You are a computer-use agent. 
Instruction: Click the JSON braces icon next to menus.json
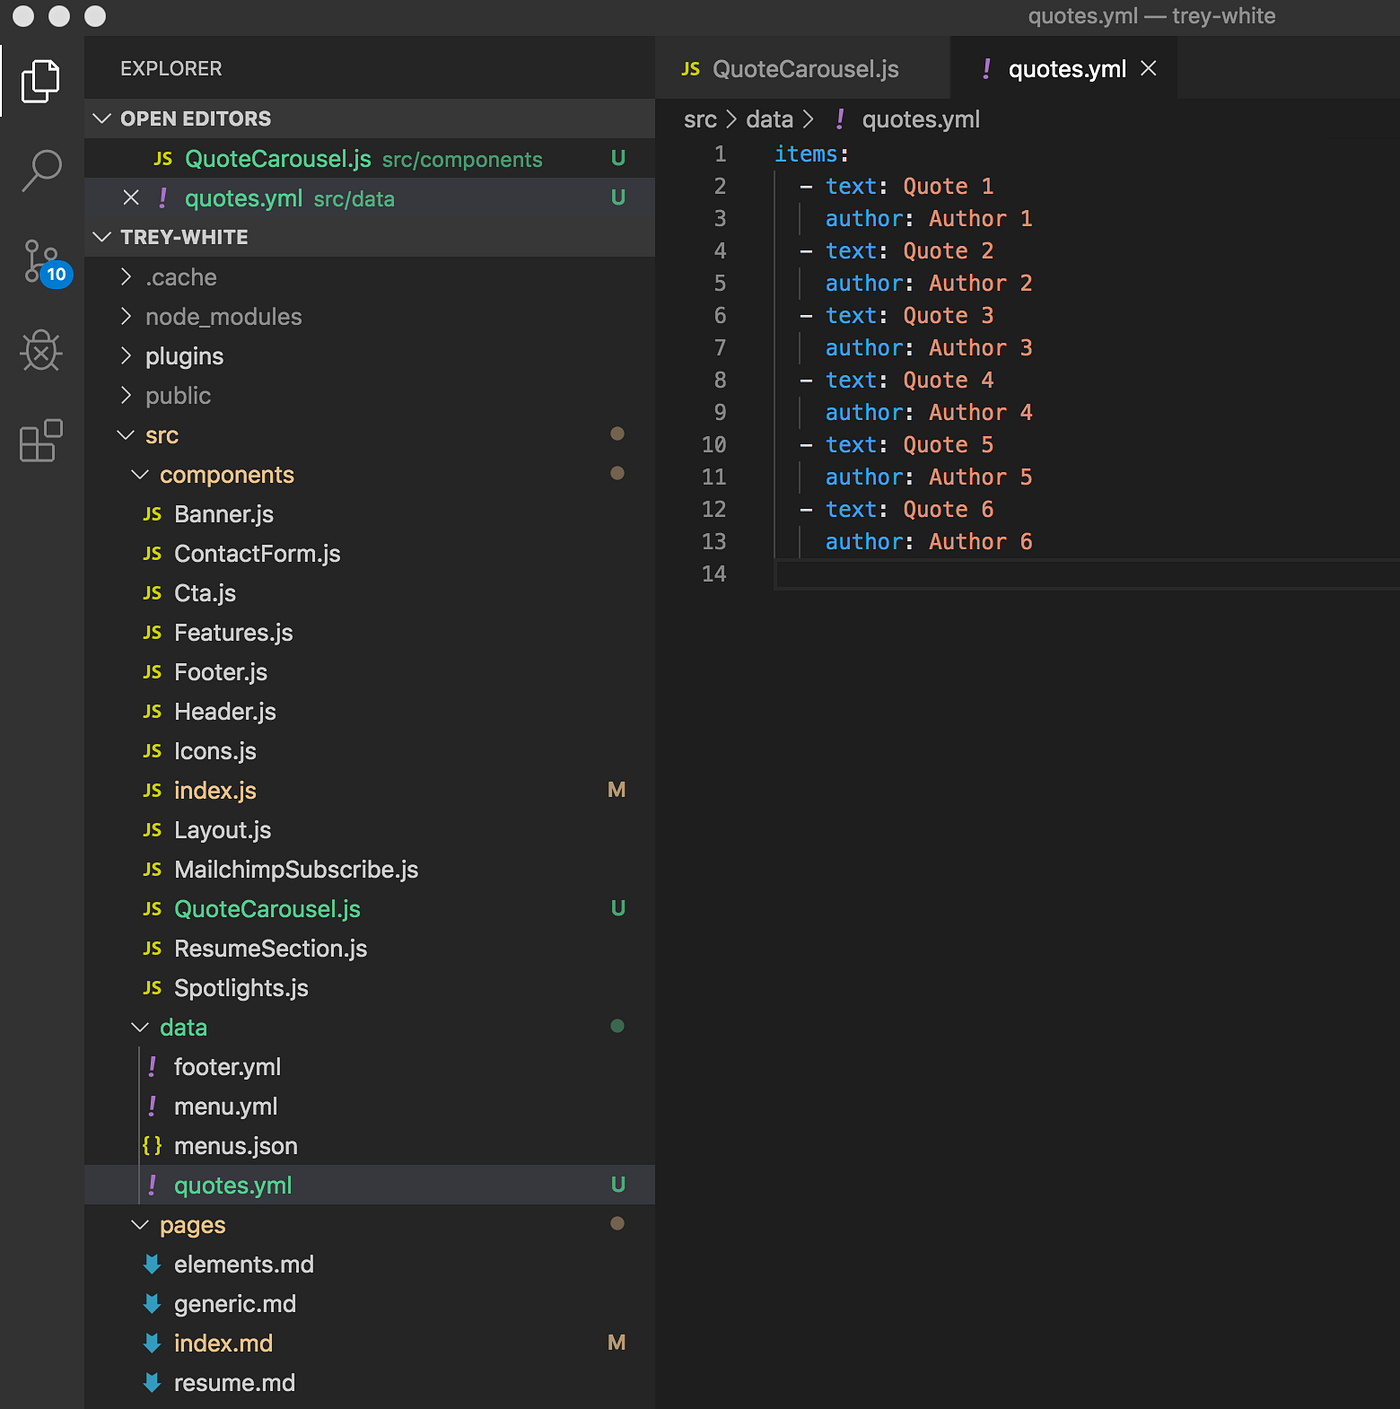(152, 1145)
